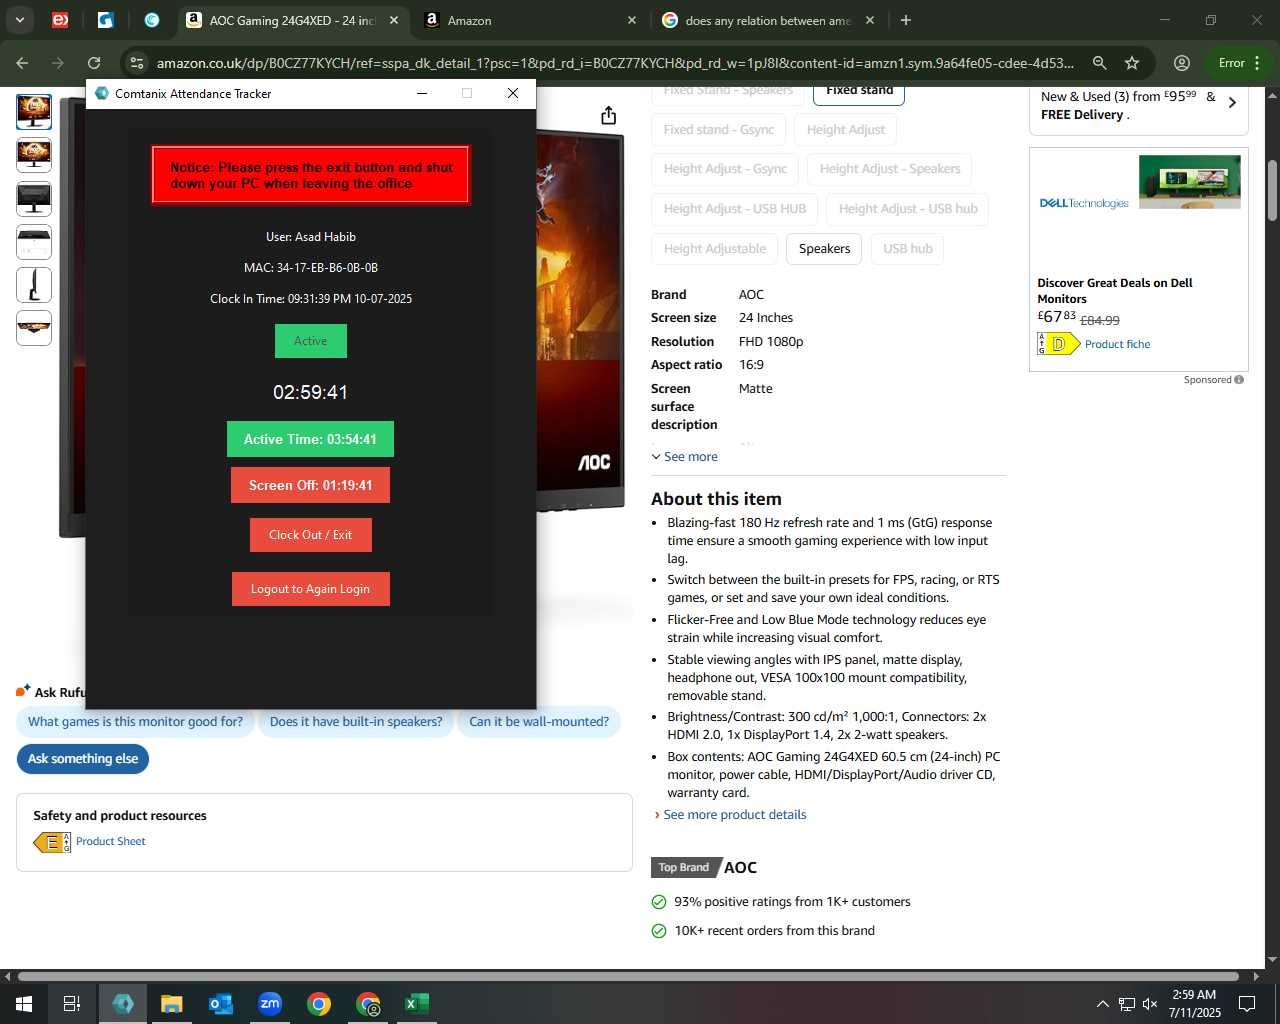Open site information icon in address bar

(x=137, y=63)
